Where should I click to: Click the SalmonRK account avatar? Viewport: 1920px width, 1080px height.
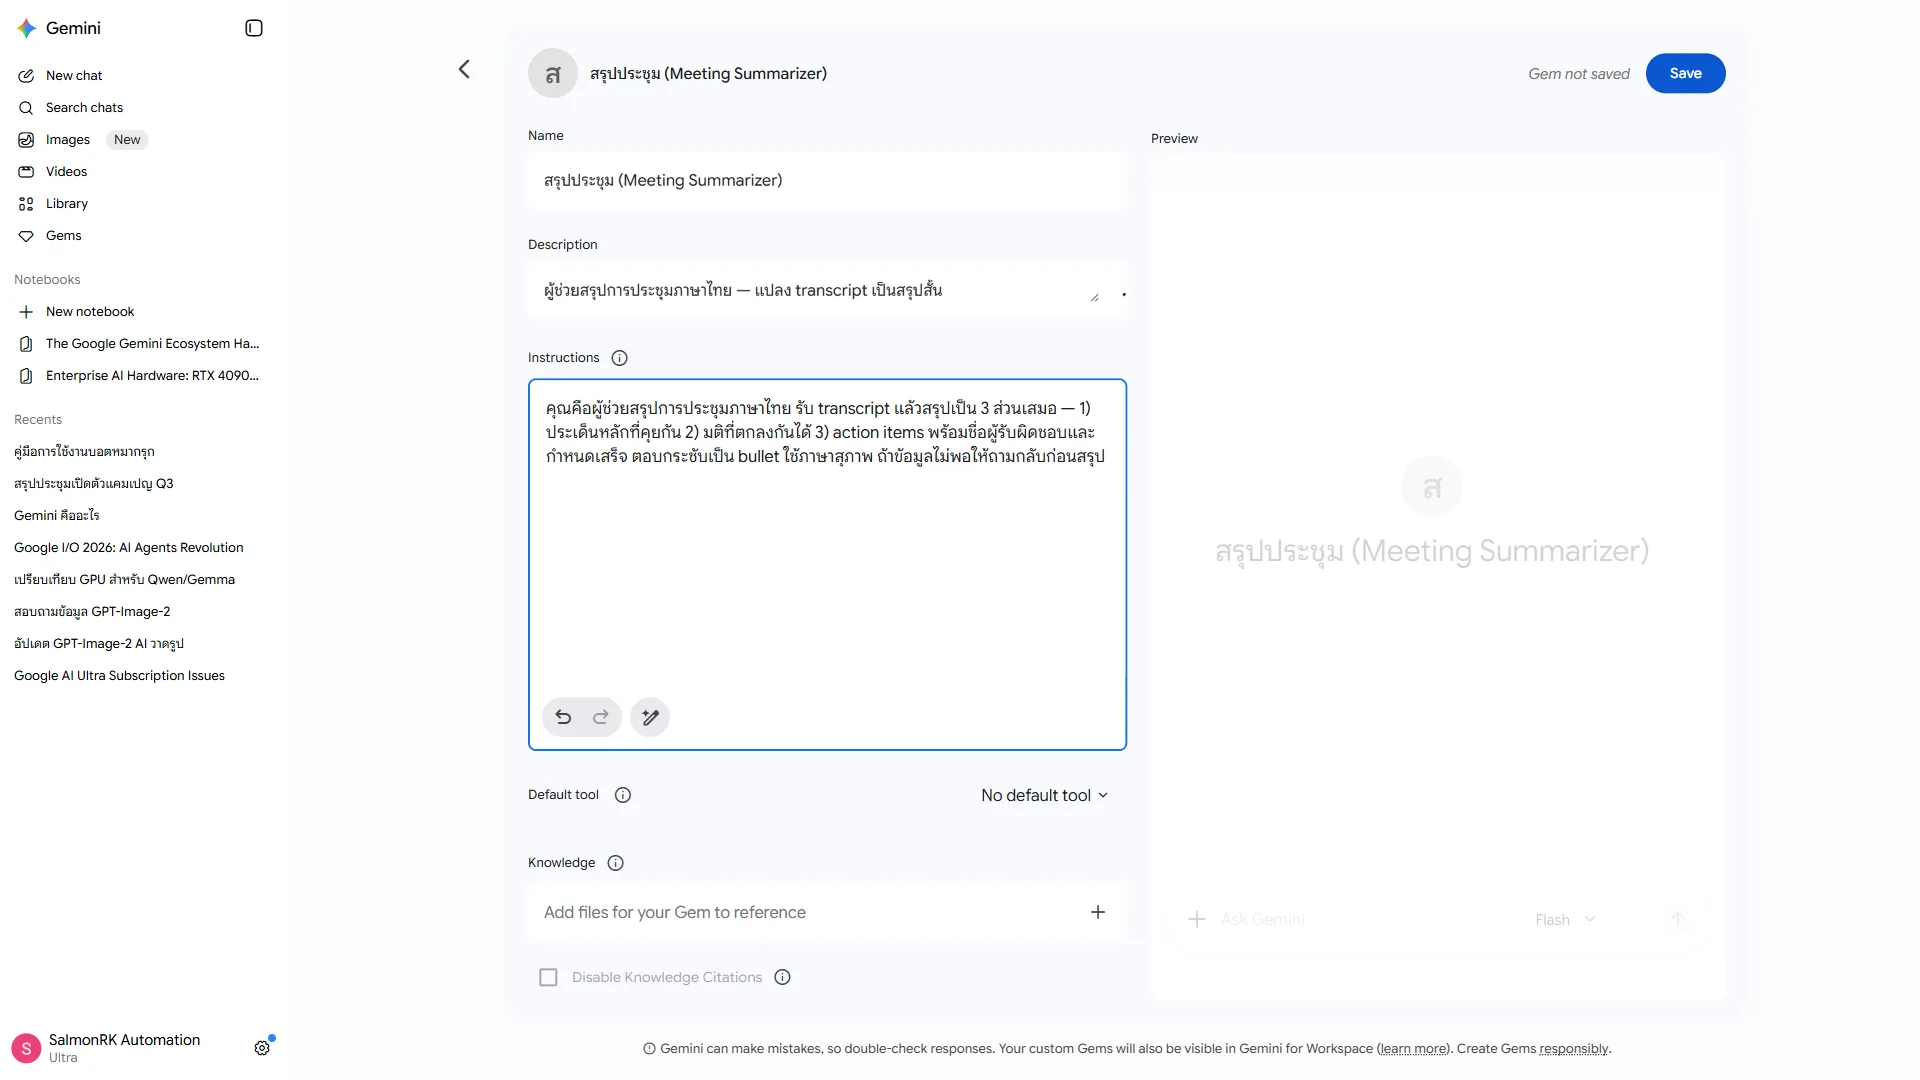[26, 1048]
